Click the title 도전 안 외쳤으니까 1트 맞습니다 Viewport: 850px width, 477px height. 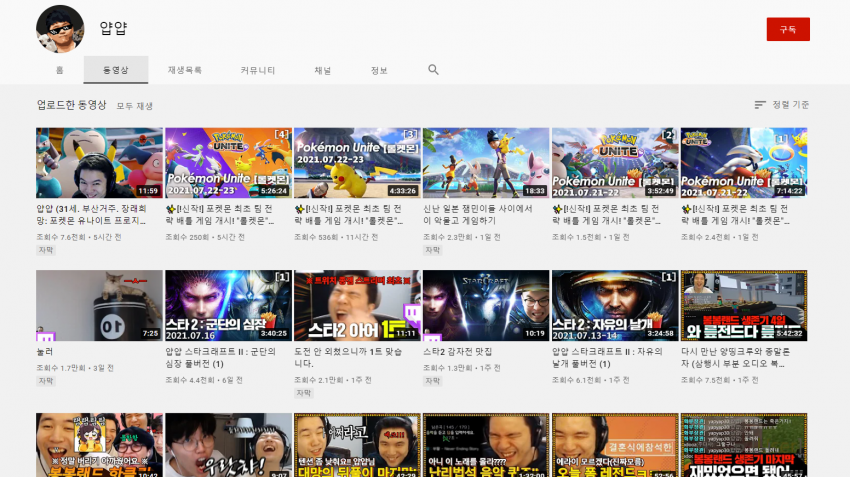348,358
